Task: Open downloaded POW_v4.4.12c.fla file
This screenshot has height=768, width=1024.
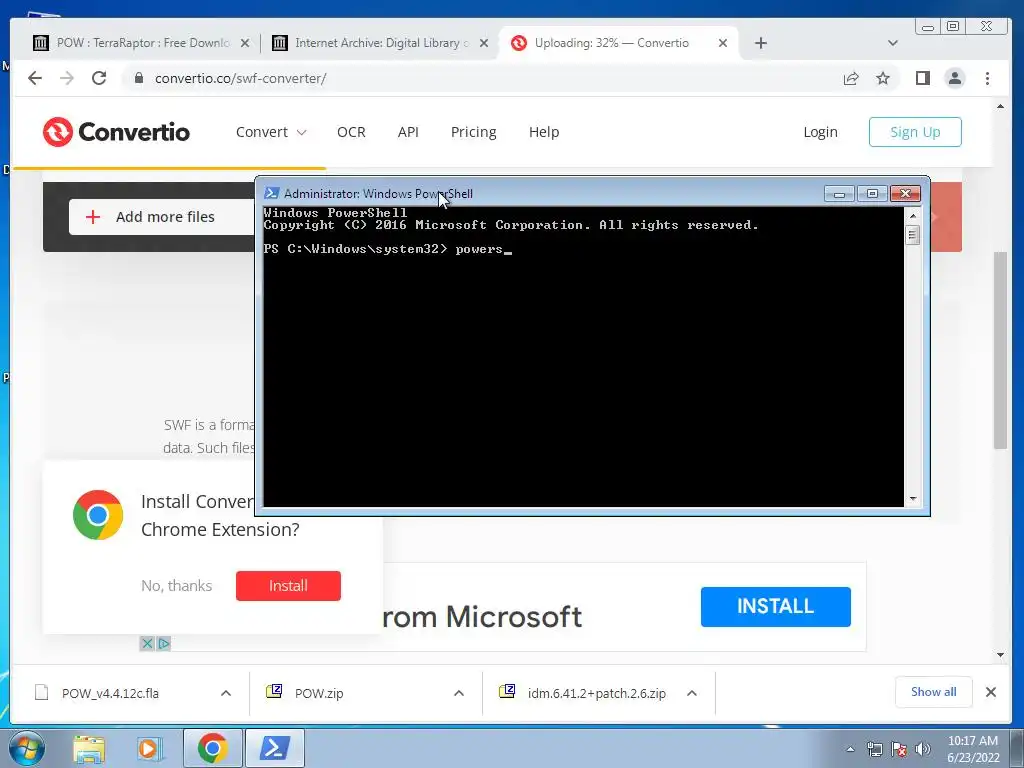Action: click(x=110, y=694)
